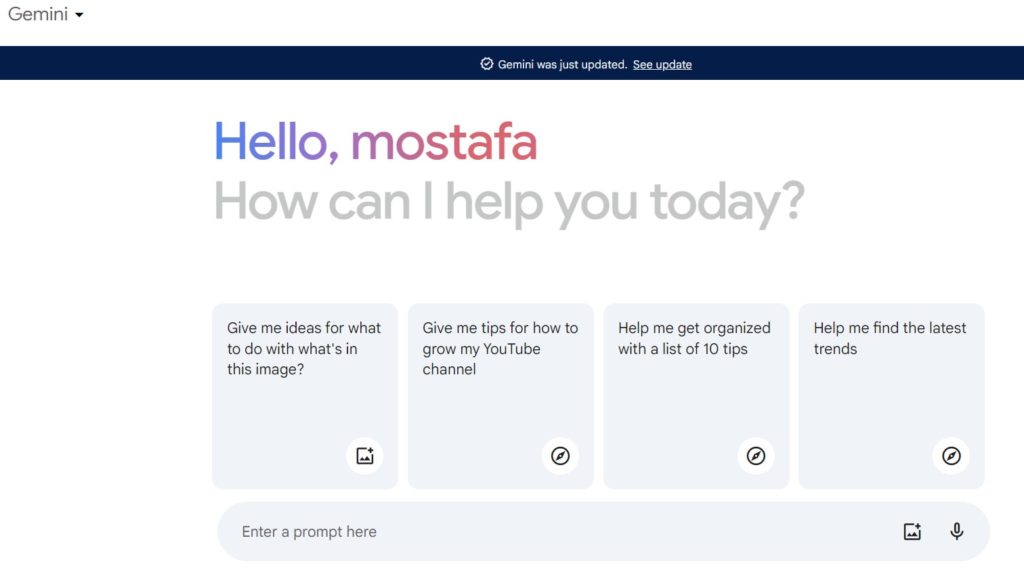Screen dimensions: 1024x572
Task: Click the word 'mostafa' in the greeting
Action: pyautogui.click(x=444, y=142)
